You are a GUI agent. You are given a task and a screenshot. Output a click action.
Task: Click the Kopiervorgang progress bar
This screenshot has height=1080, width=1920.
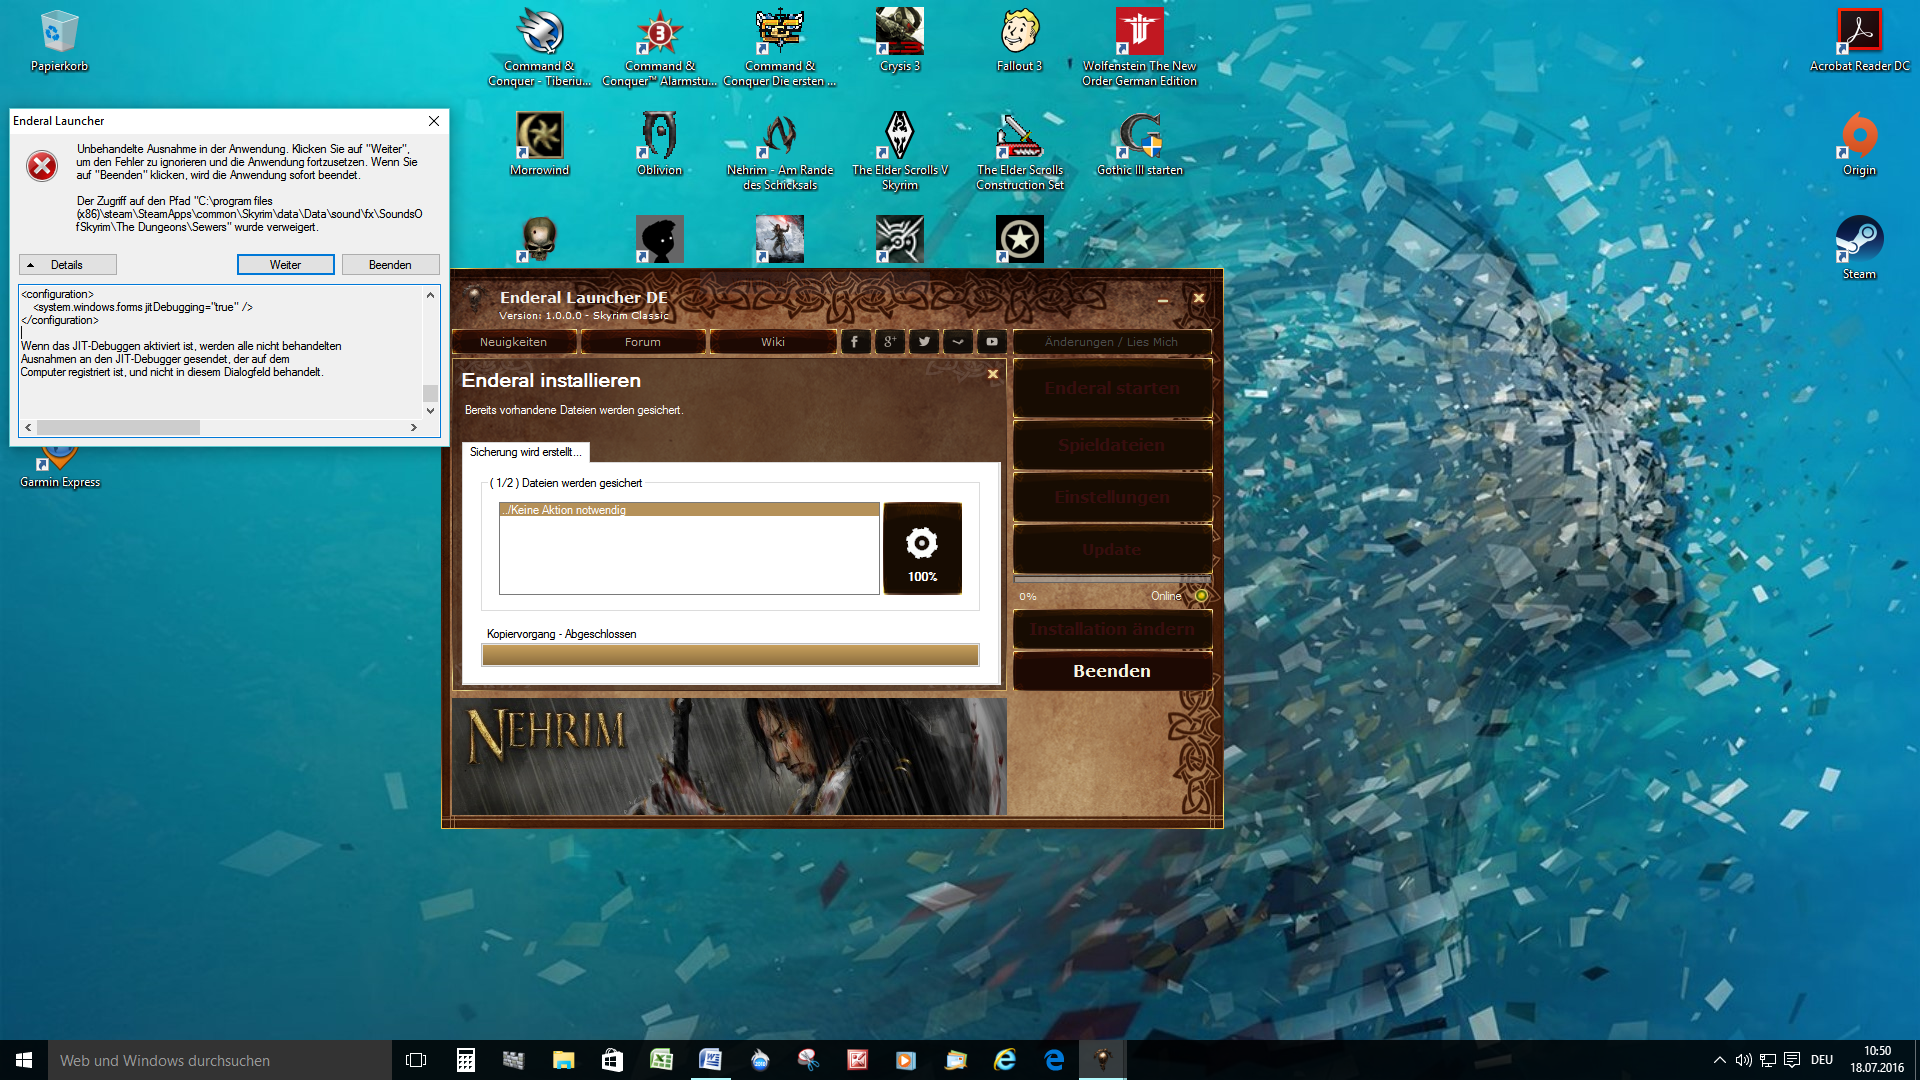(x=730, y=655)
